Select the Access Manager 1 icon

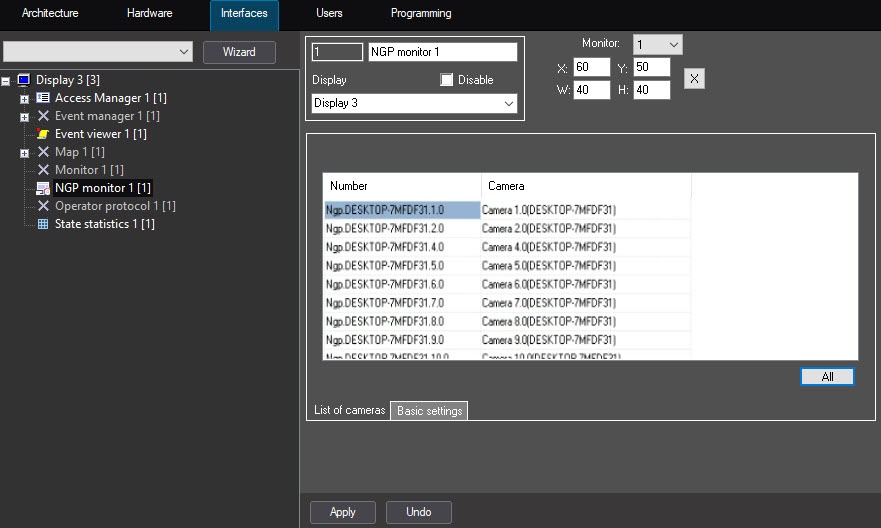tap(43, 98)
